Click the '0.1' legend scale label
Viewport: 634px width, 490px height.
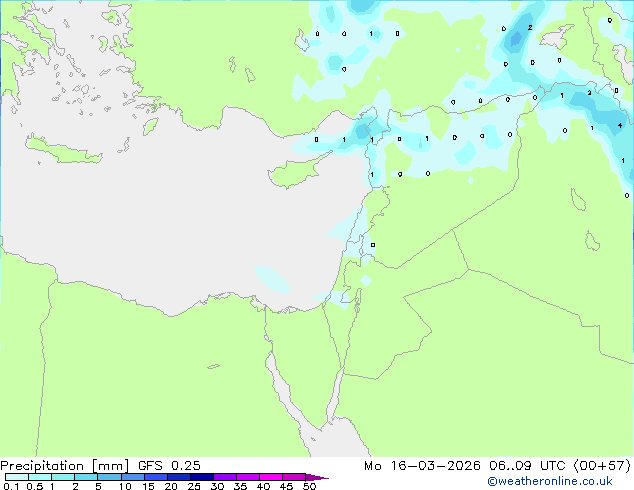coord(11,486)
